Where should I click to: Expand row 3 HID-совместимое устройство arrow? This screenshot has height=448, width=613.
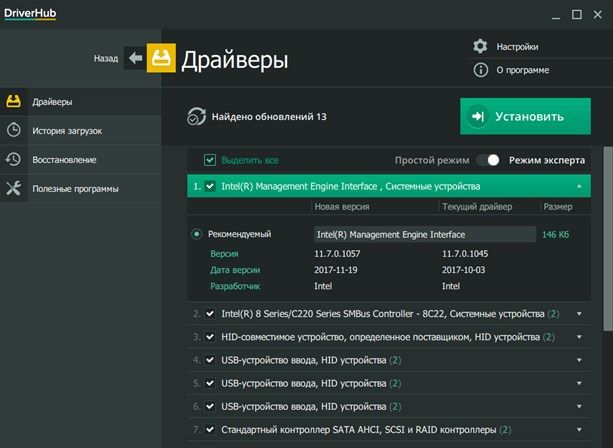(x=579, y=337)
